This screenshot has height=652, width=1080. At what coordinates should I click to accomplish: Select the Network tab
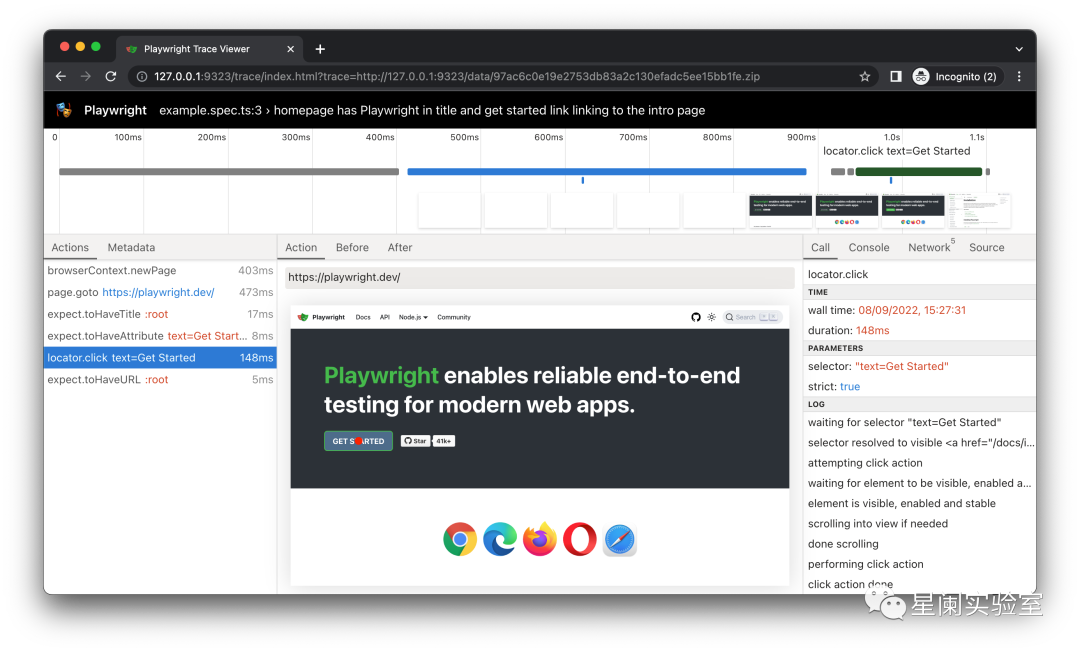tap(930, 247)
